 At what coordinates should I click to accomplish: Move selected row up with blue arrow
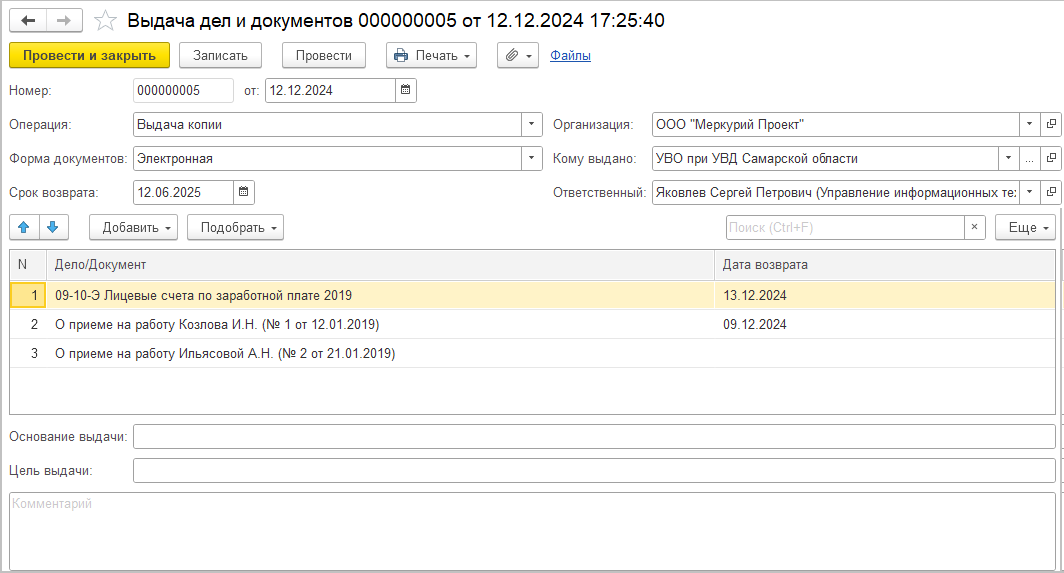tap(24, 227)
